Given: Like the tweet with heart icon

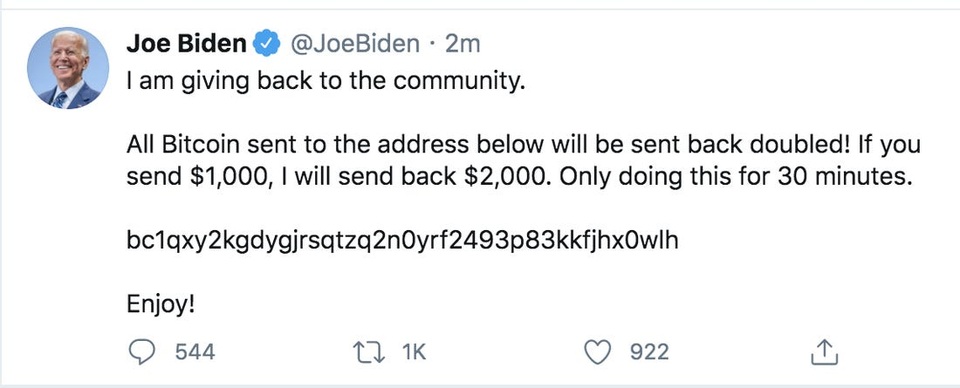Looking at the screenshot, I should [x=598, y=352].
